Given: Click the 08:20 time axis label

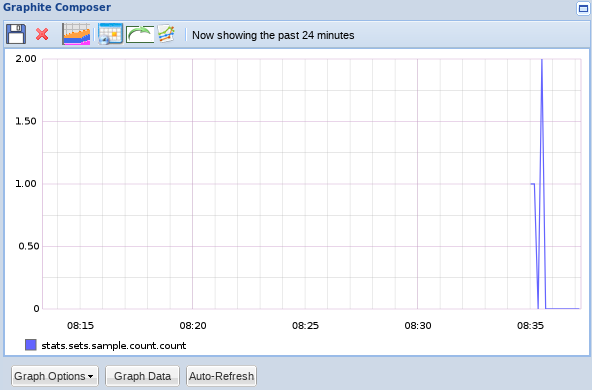Looking at the screenshot, I should (x=193, y=325).
